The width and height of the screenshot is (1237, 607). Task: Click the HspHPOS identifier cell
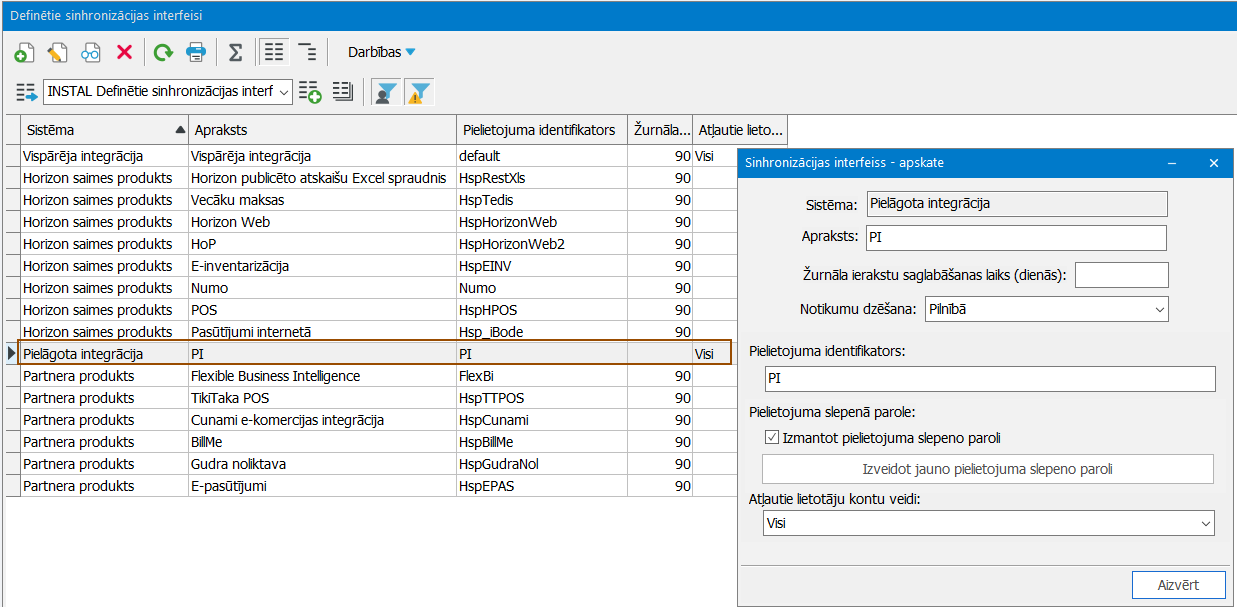pyautogui.click(x=541, y=310)
